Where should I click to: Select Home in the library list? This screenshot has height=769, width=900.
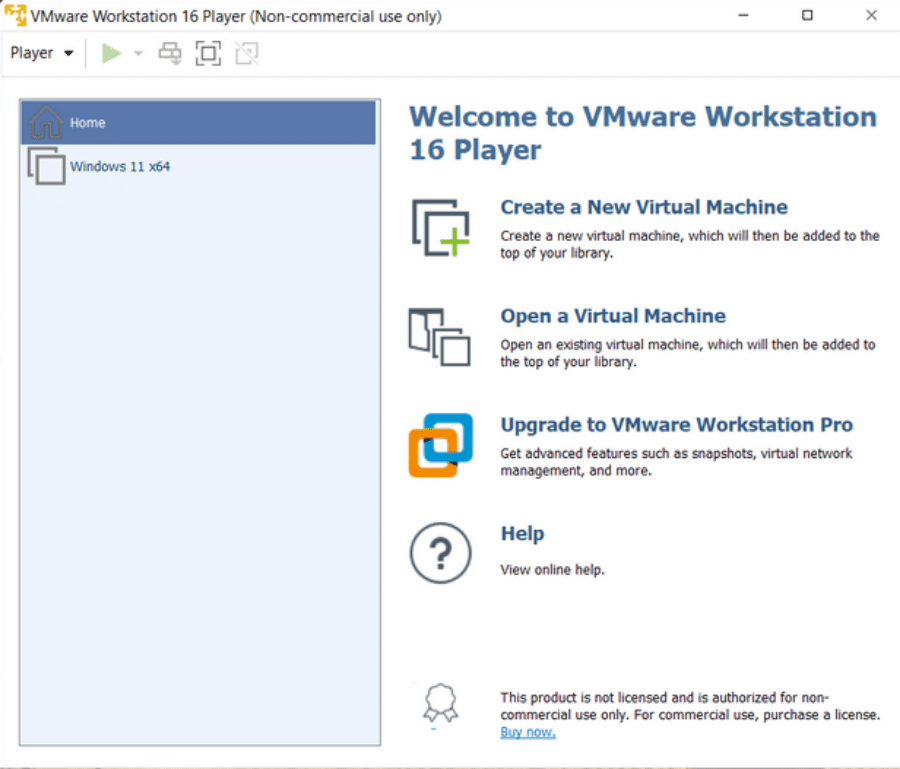[x=88, y=123]
